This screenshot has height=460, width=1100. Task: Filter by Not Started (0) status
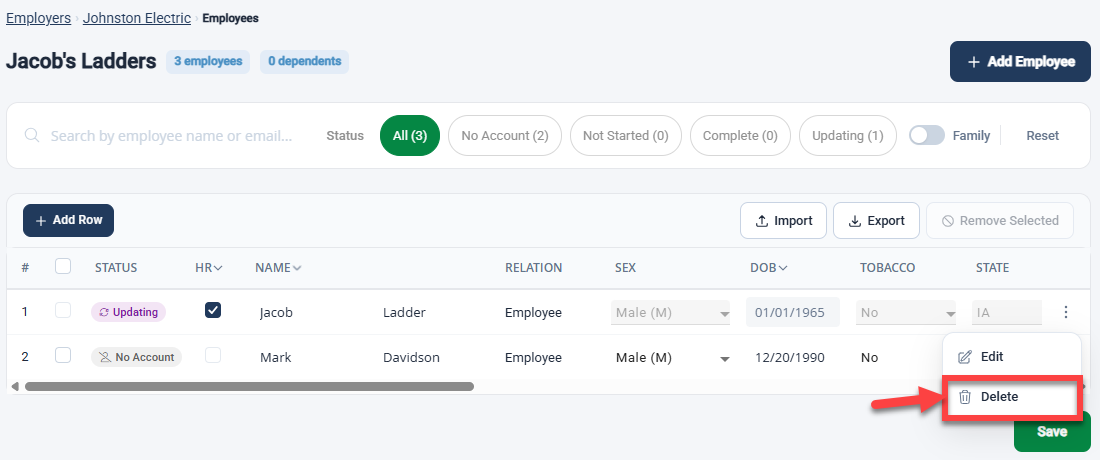click(626, 135)
